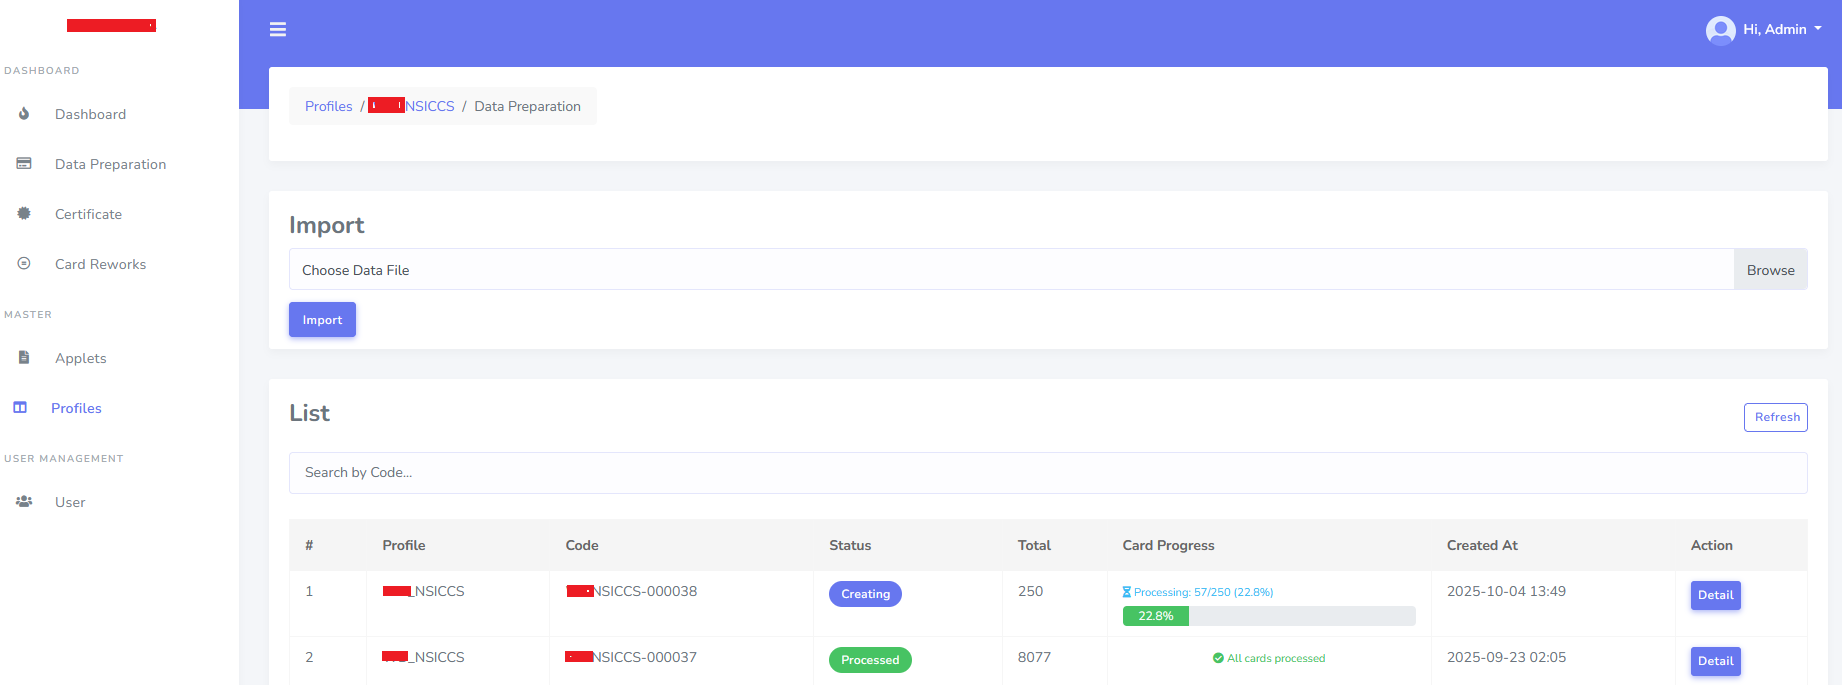Click the Profiles columns icon
Viewport: 1842px width, 685px height.
[x=20, y=408]
